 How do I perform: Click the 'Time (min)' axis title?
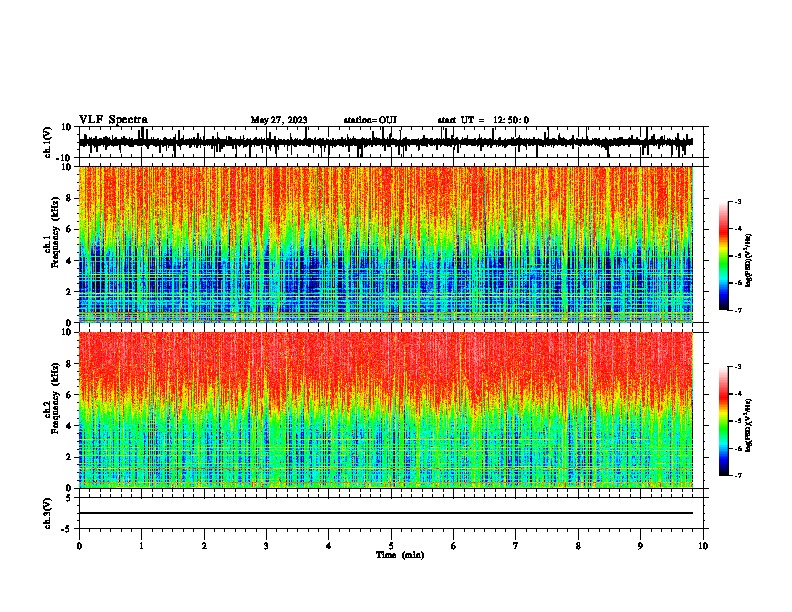coord(400,555)
